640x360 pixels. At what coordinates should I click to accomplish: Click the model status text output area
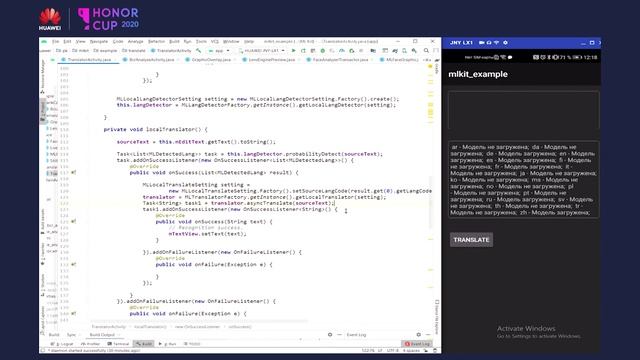tap(523, 180)
